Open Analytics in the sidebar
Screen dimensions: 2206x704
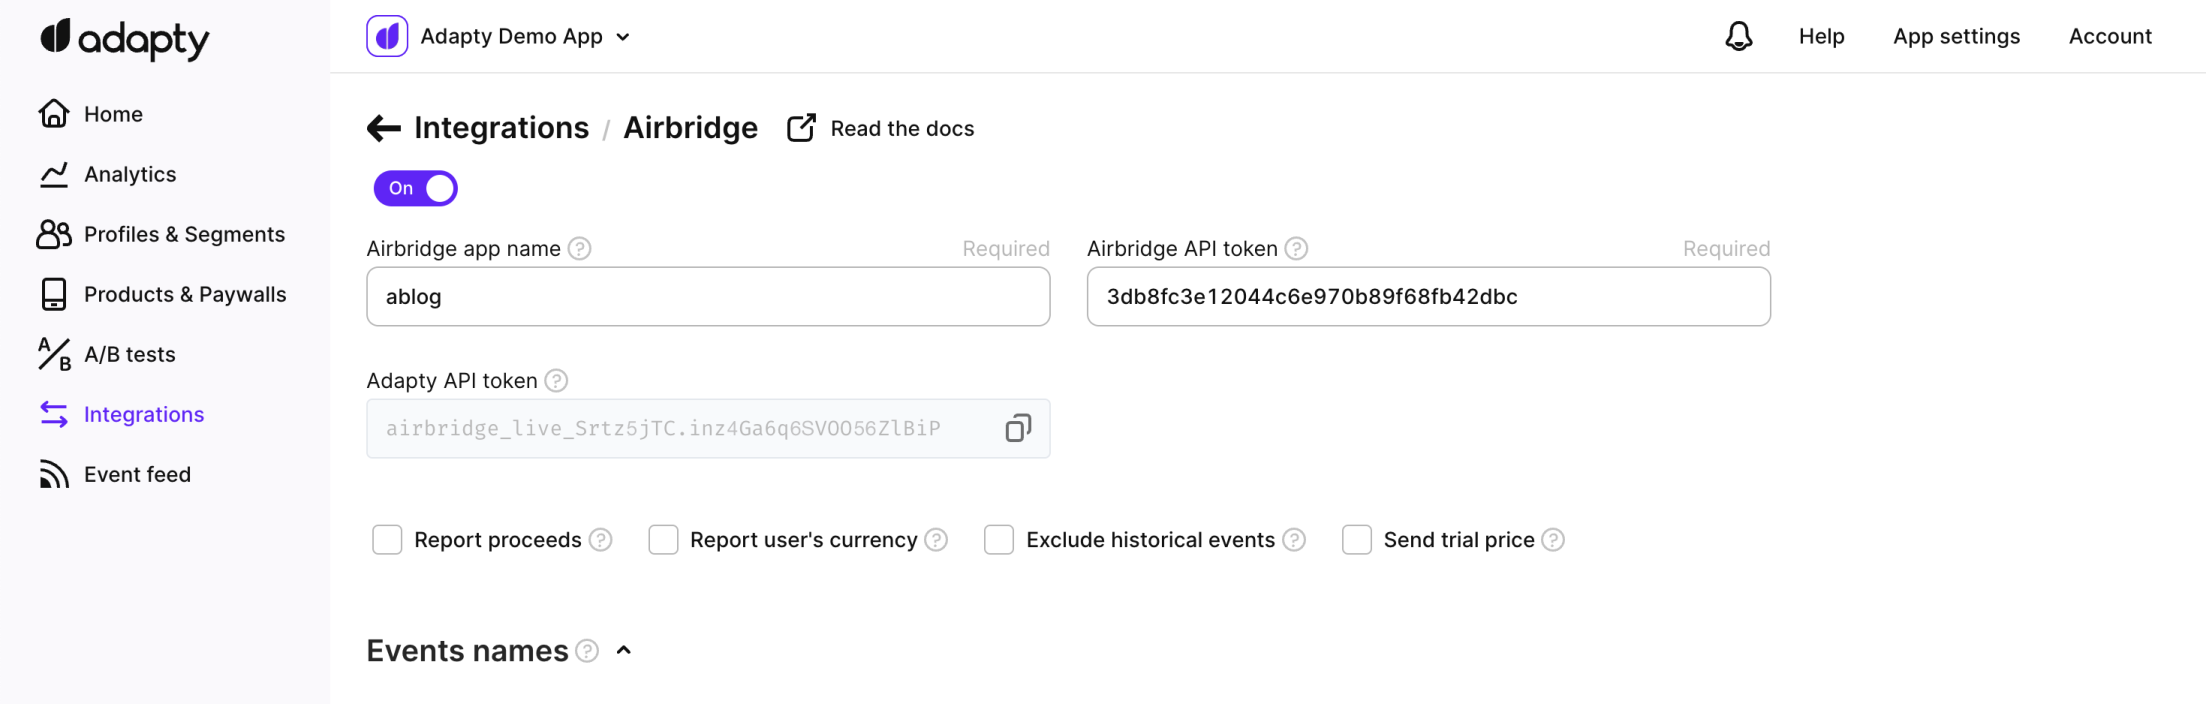pyautogui.click(x=130, y=174)
